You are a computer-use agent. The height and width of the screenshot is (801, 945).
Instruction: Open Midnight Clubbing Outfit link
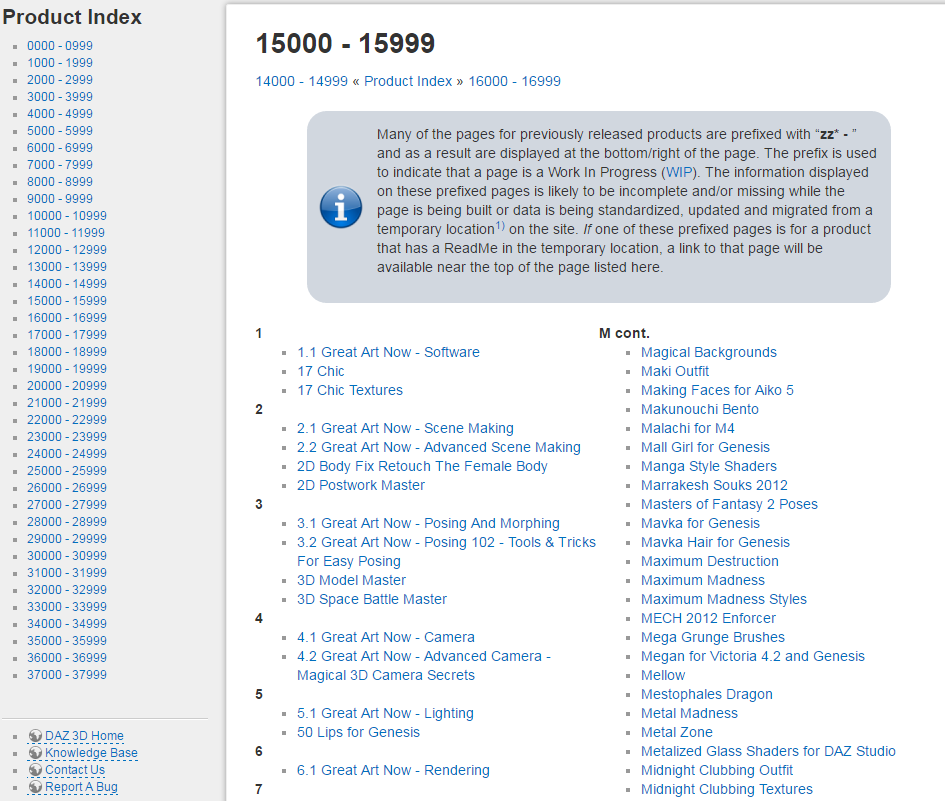[x=717, y=770]
